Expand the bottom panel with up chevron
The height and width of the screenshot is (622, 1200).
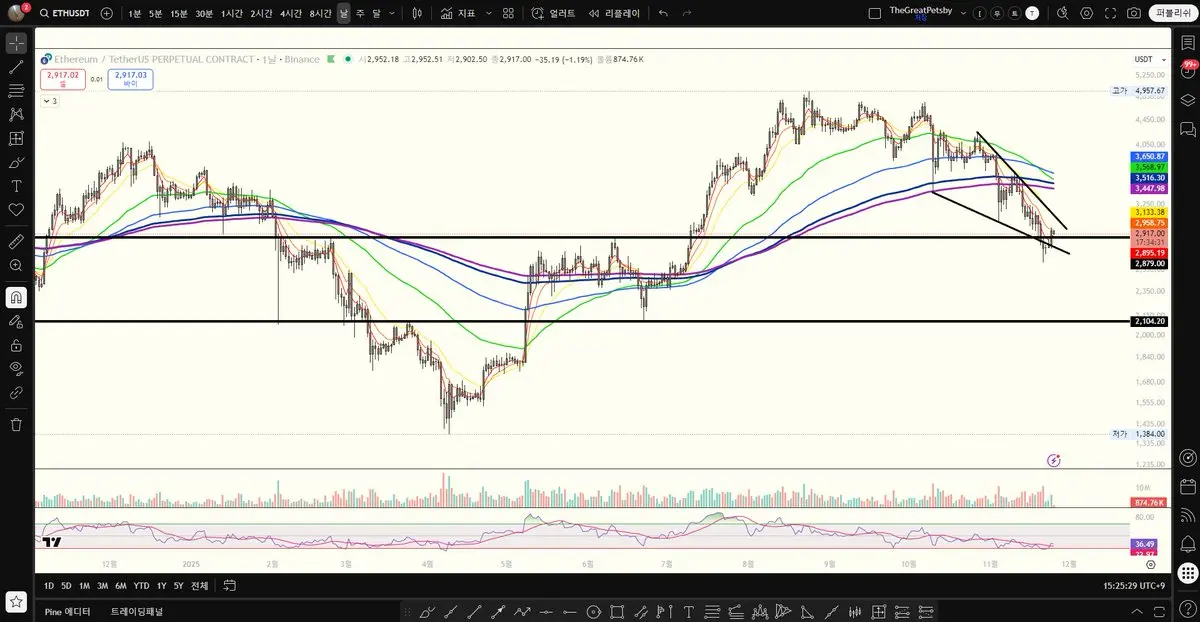click(x=1138, y=611)
